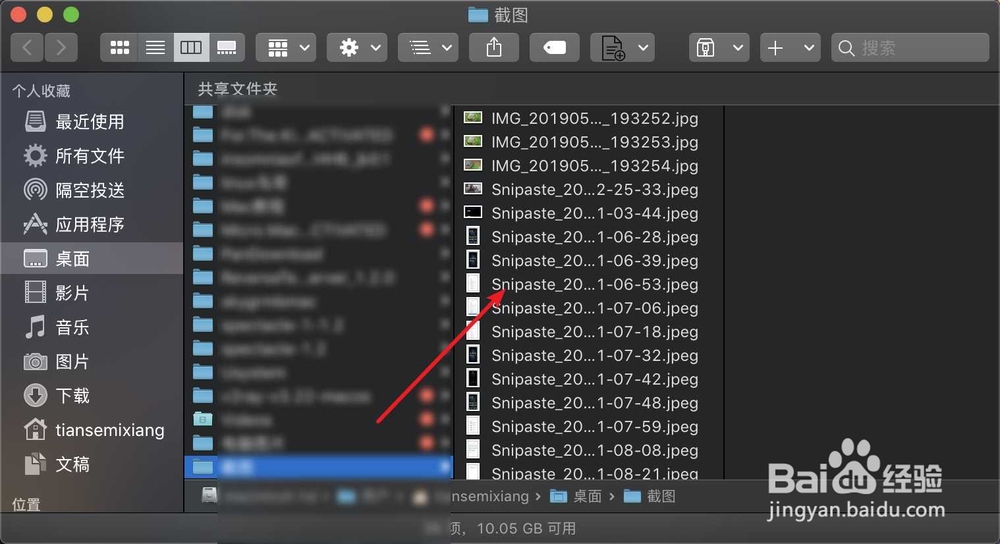Select file IMG_201905..._193253.jpg
Screen dimensions: 1000x544
(588, 142)
